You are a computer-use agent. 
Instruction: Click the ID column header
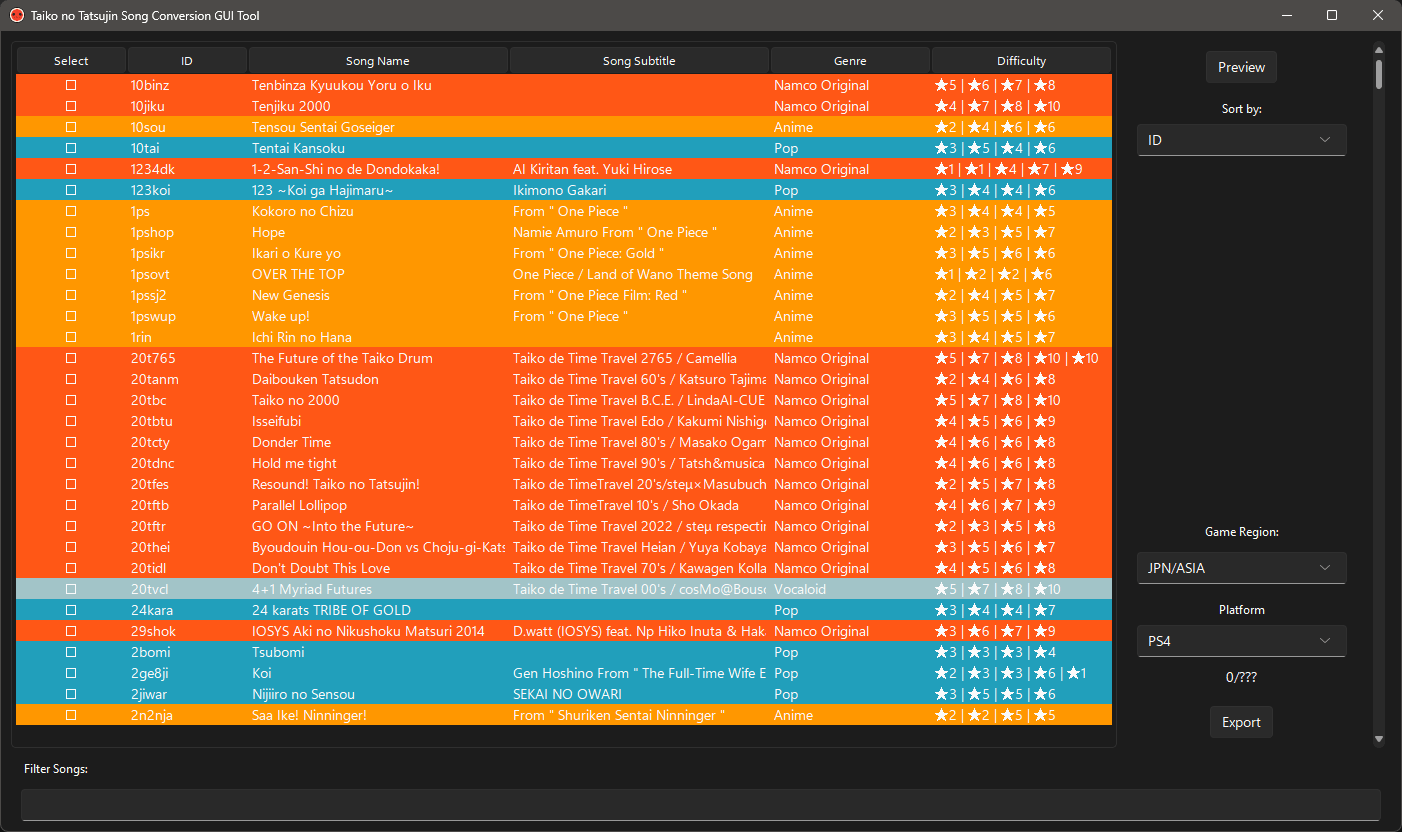[187, 60]
